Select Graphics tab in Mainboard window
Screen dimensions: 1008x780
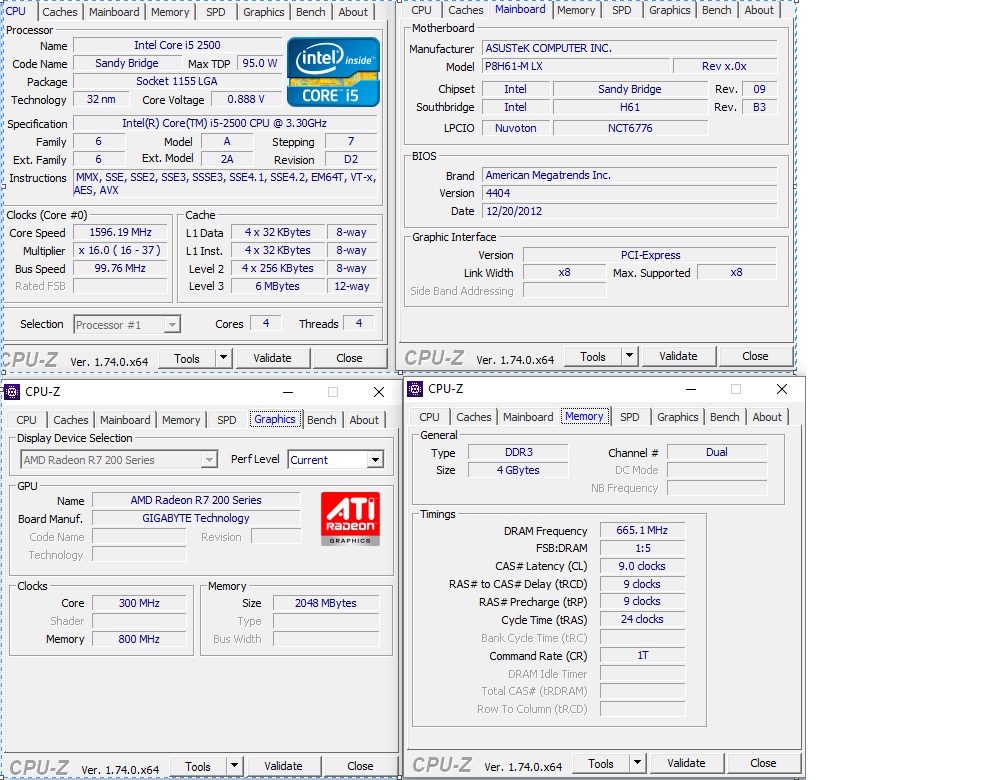pos(669,10)
